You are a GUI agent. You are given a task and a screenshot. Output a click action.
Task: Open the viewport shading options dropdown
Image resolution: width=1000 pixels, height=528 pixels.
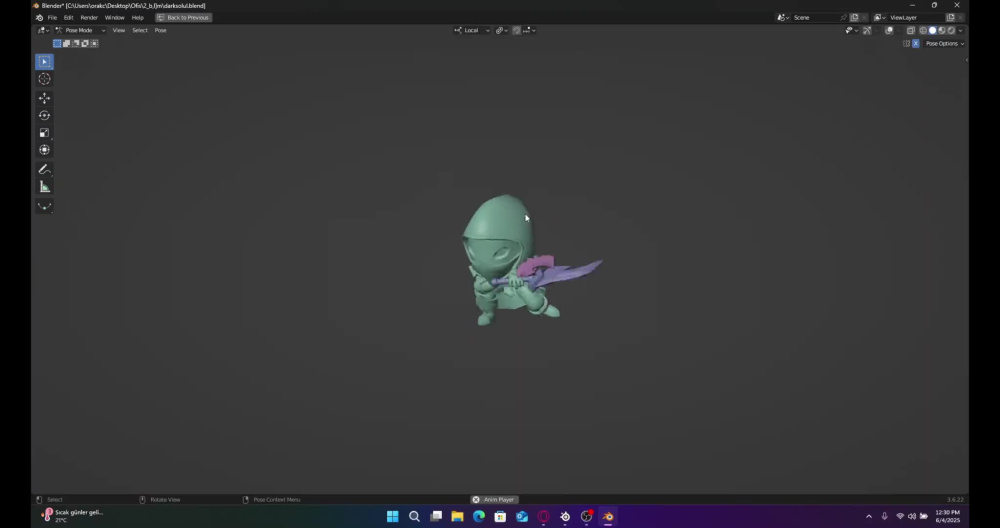coord(960,30)
